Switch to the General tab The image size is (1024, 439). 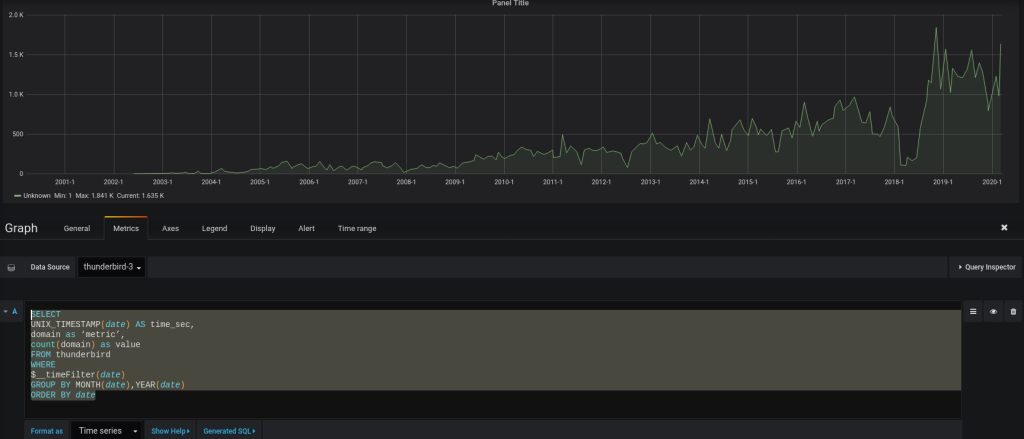pyautogui.click(x=77, y=229)
